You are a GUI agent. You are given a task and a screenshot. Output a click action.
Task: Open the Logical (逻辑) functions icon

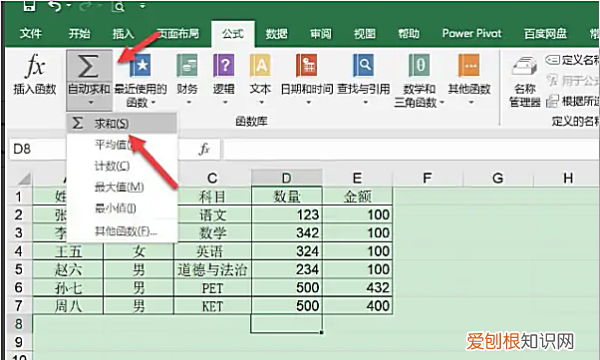[x=223, y=65]
